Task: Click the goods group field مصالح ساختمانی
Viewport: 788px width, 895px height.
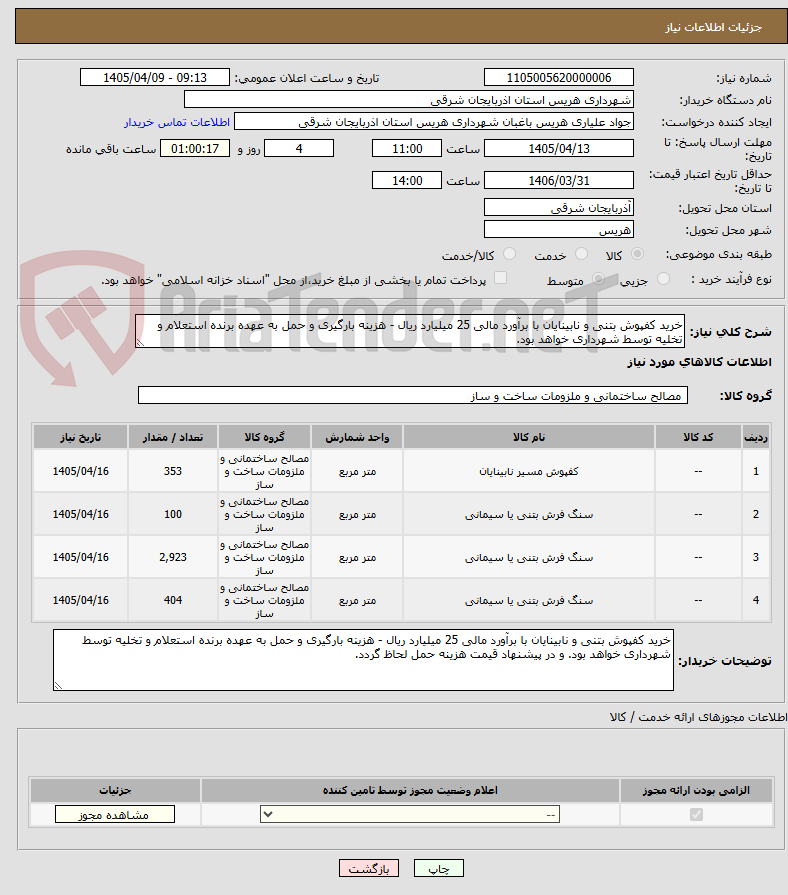Action: point(413,396)
